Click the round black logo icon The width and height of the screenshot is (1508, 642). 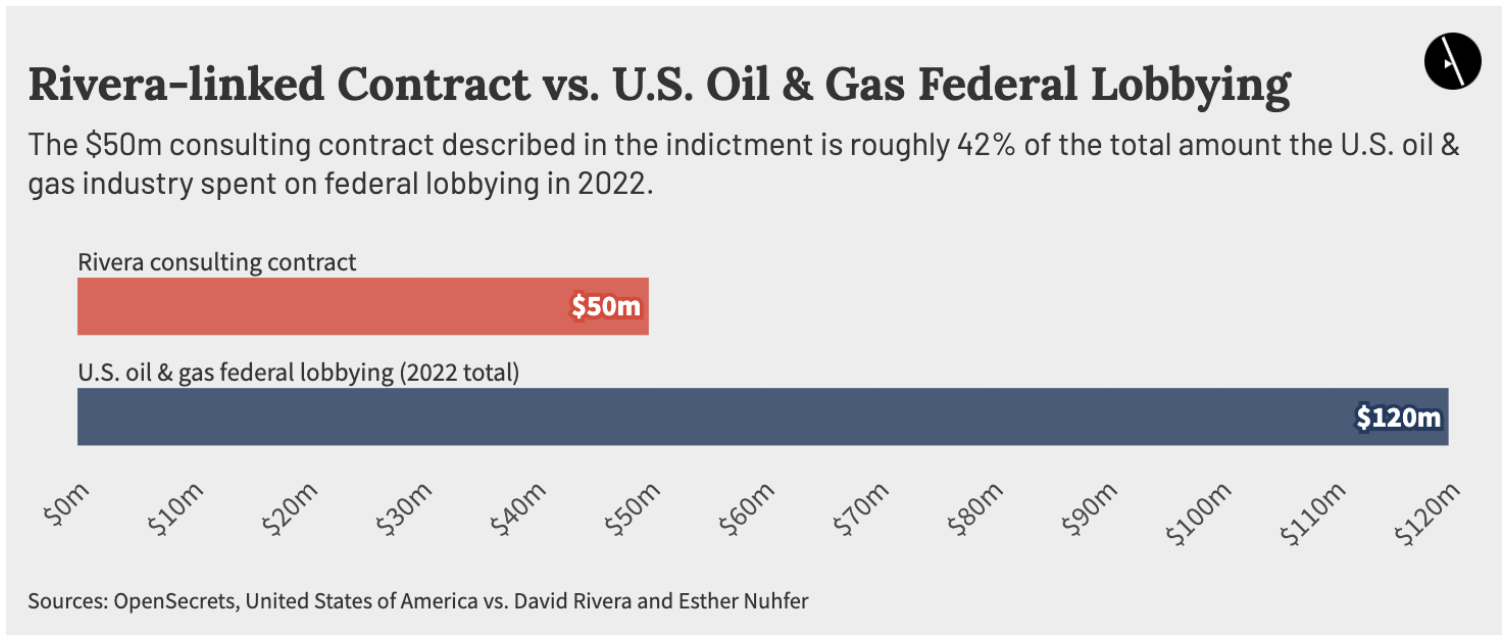[x=1452, y=60]
